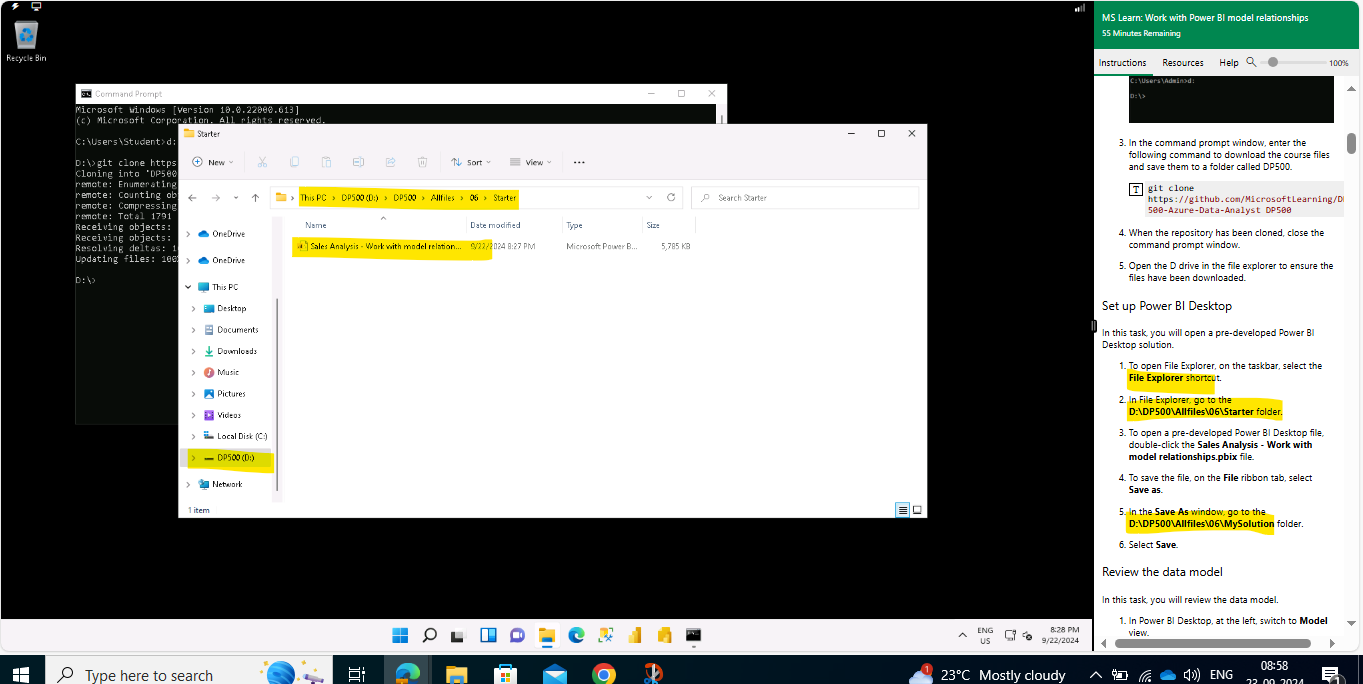The image size is (1363, 684).
Task: Open Task View on the inner taskbar
Action: tap(458, 635)
